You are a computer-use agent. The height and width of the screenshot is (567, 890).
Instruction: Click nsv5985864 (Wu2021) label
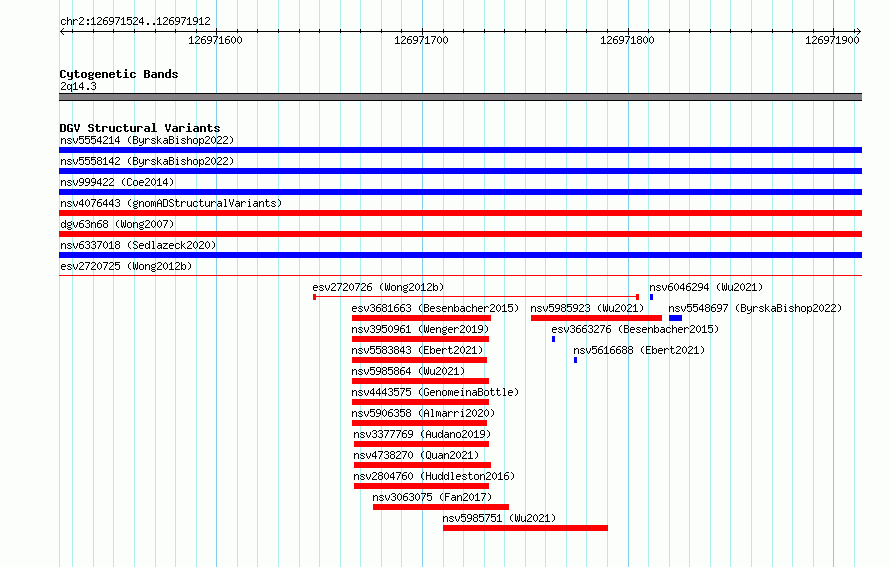tap(408, 371)
